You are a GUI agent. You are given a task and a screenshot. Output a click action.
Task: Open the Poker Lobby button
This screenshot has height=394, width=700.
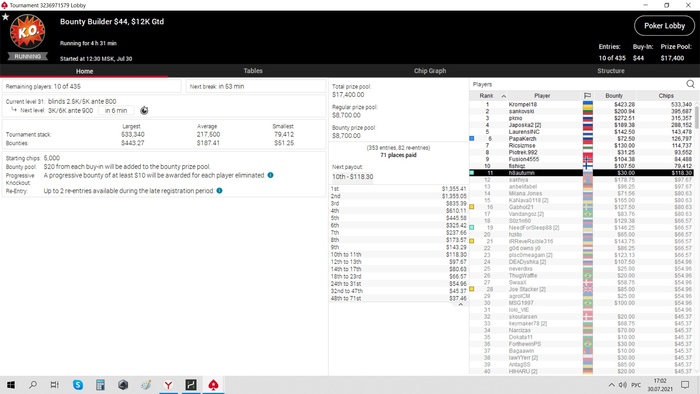pyautogui.click(x=664, y=26)
